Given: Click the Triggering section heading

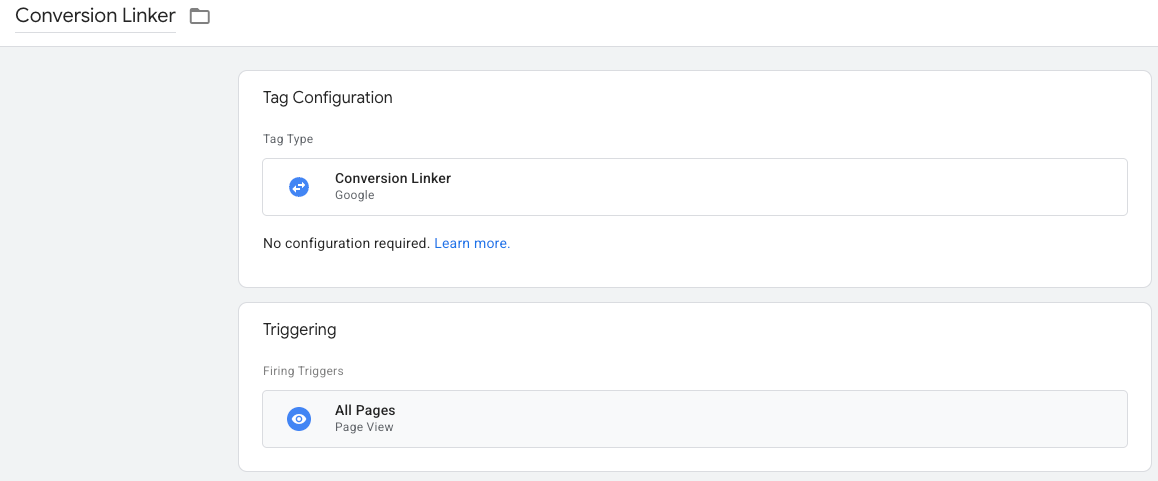Looking at the screenshot, I should click(299, 330).
